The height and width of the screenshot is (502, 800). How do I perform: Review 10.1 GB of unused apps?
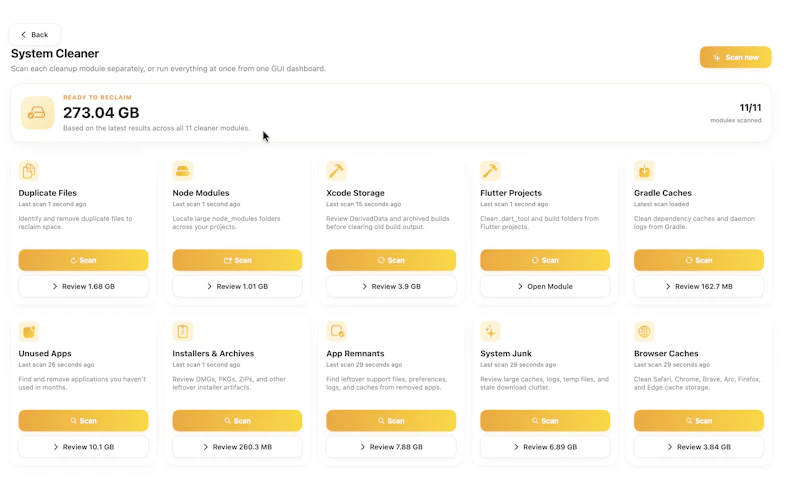[x=84, y=447]
